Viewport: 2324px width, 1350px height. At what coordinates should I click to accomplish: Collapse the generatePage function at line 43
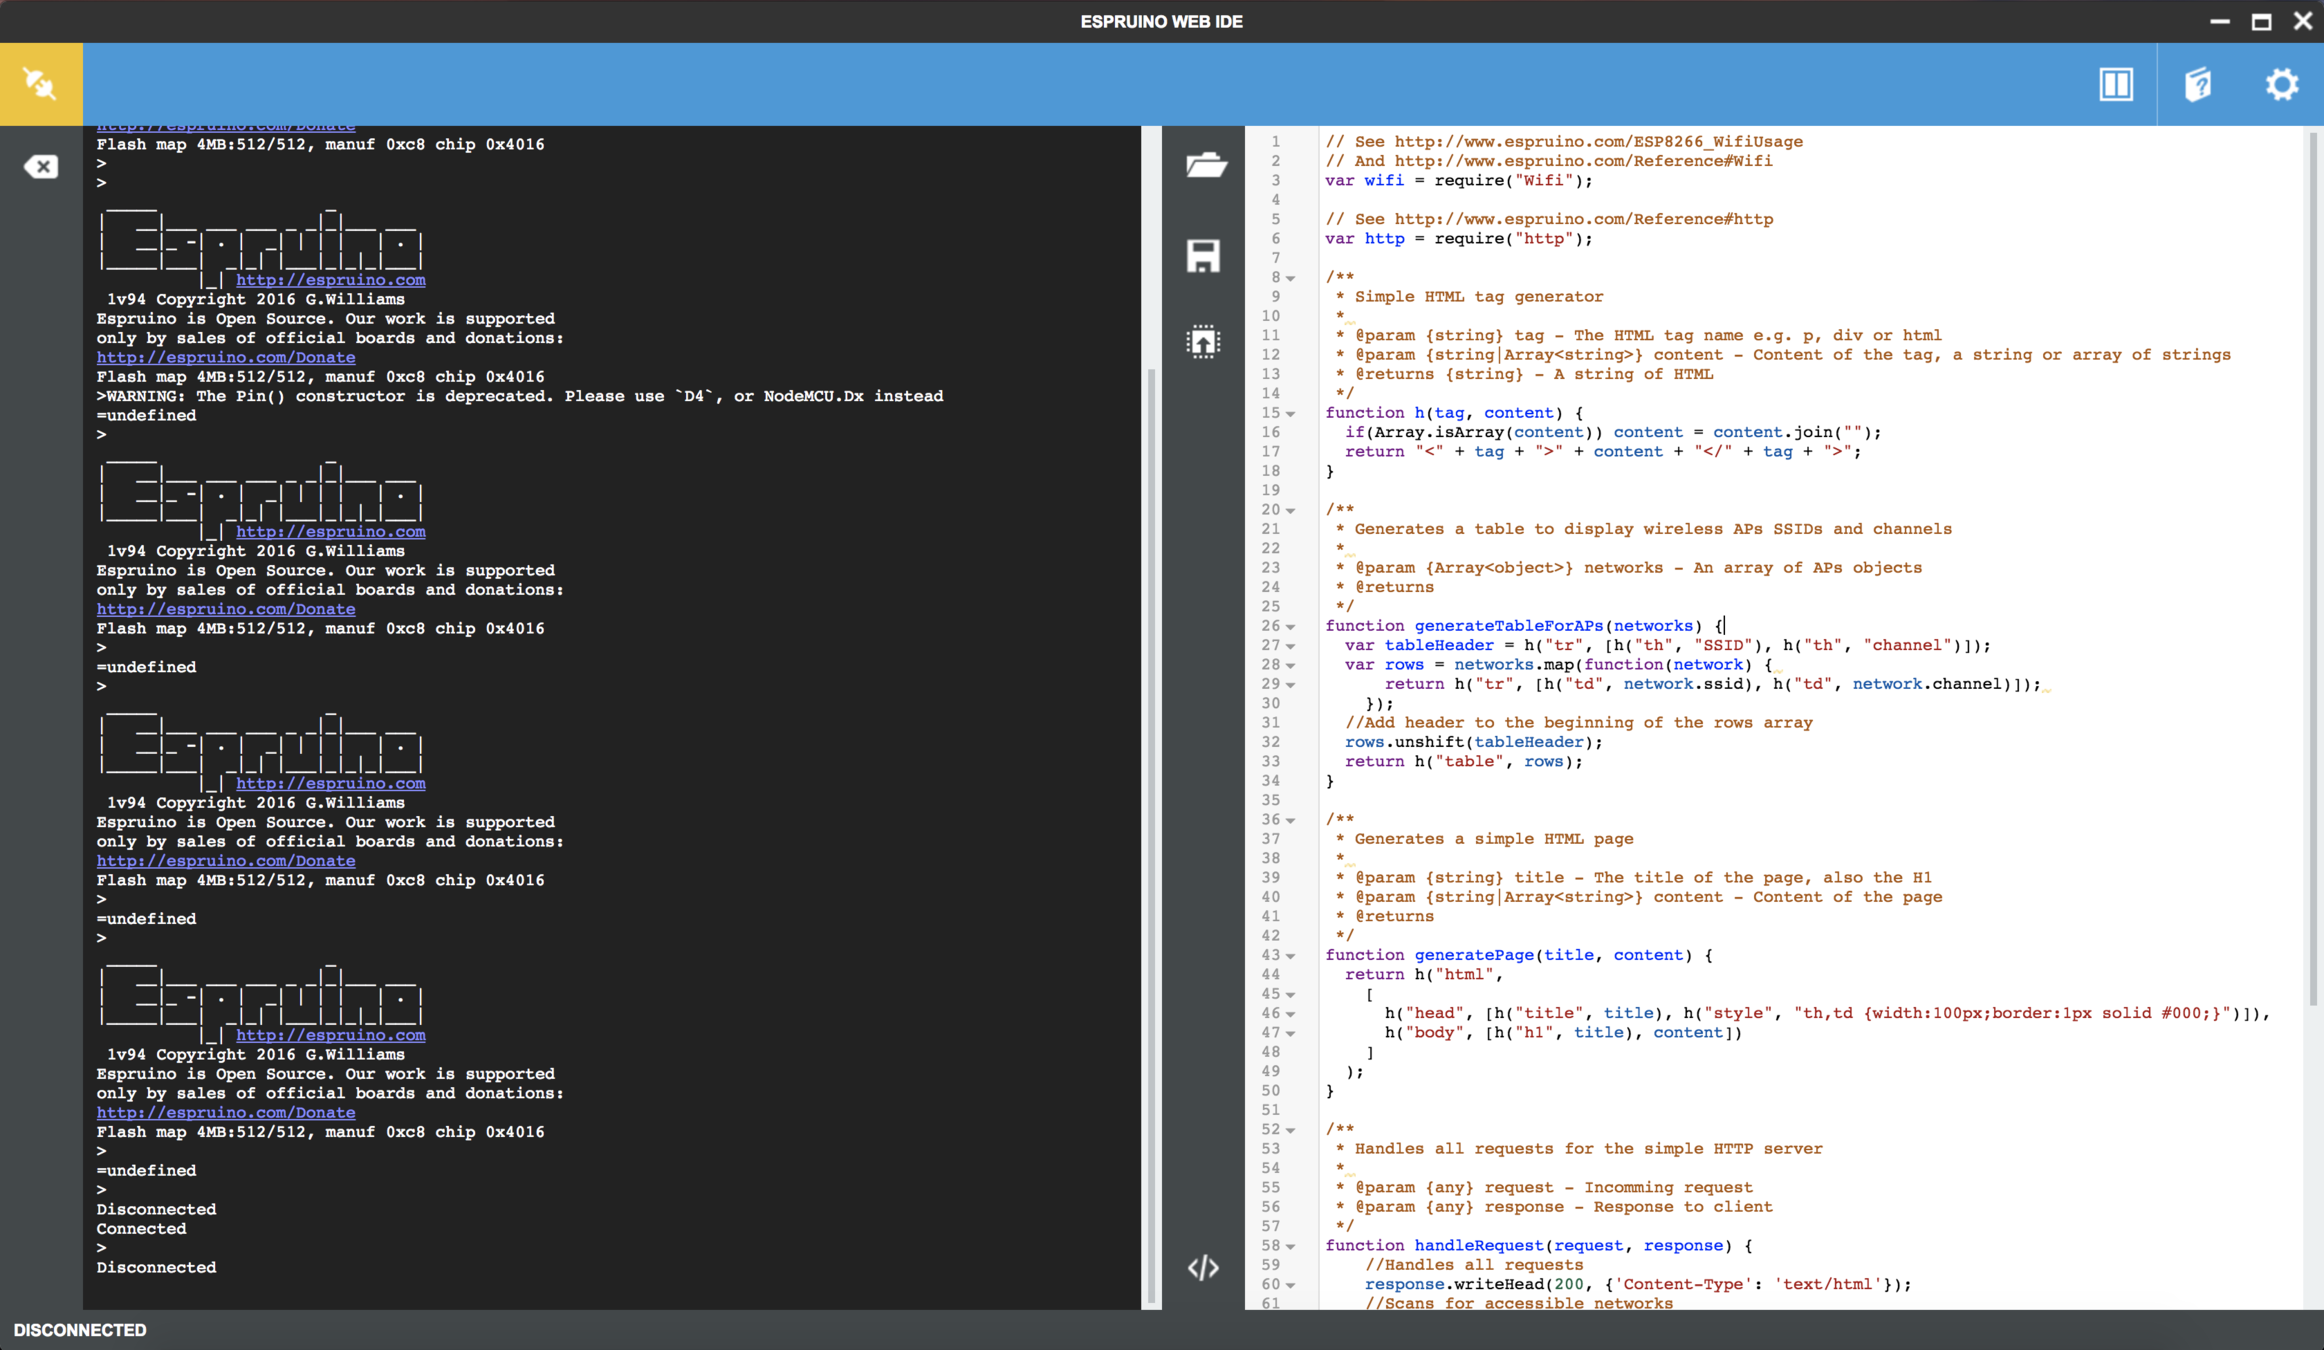1291,956
